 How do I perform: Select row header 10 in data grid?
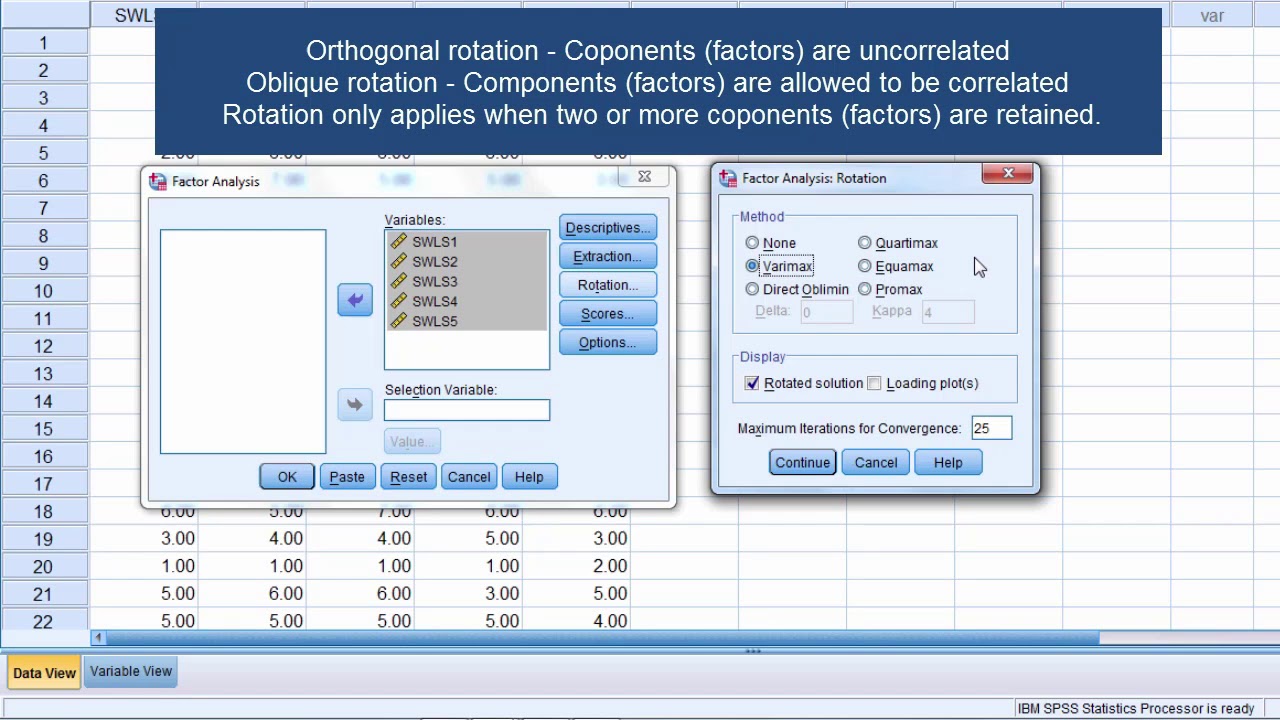(x=44, y=291)
